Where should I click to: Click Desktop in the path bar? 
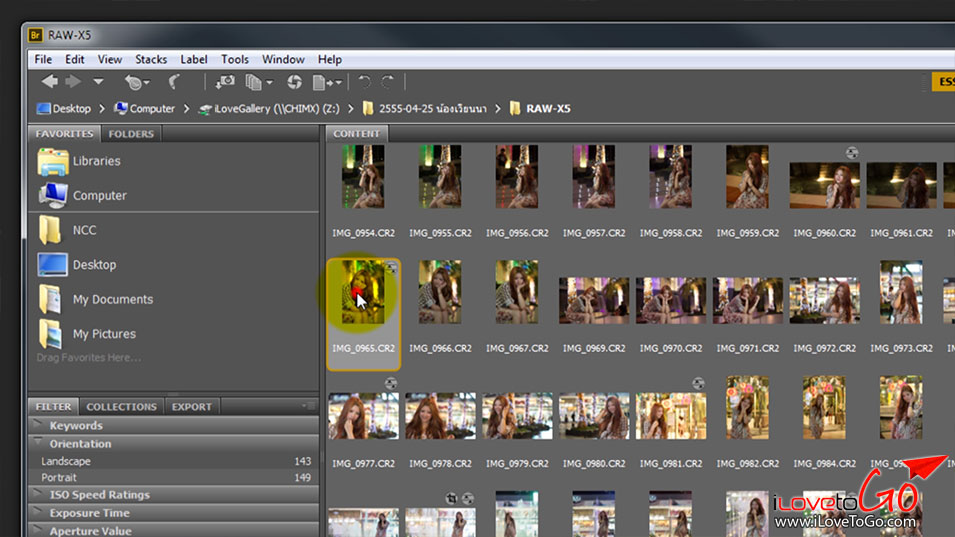(x=63, y=108)
